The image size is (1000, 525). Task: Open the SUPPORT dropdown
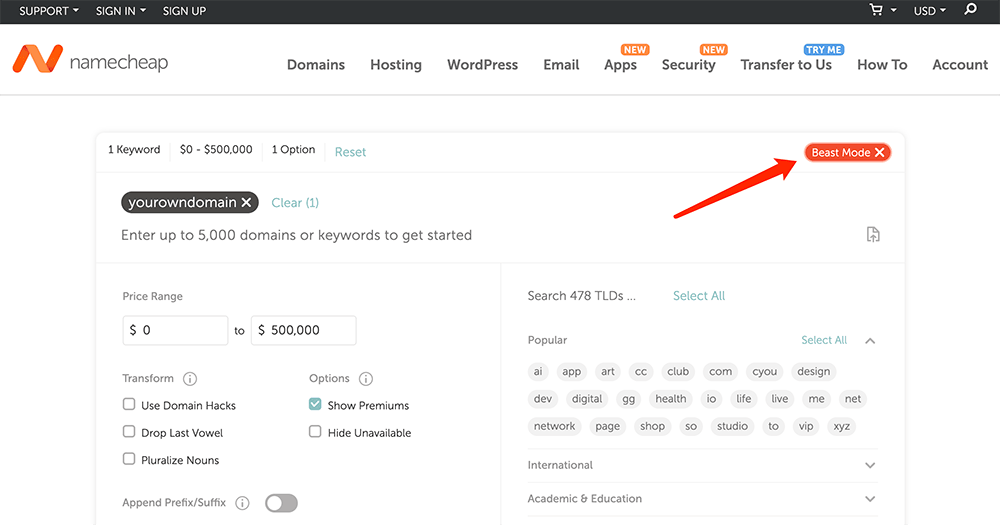49,11
